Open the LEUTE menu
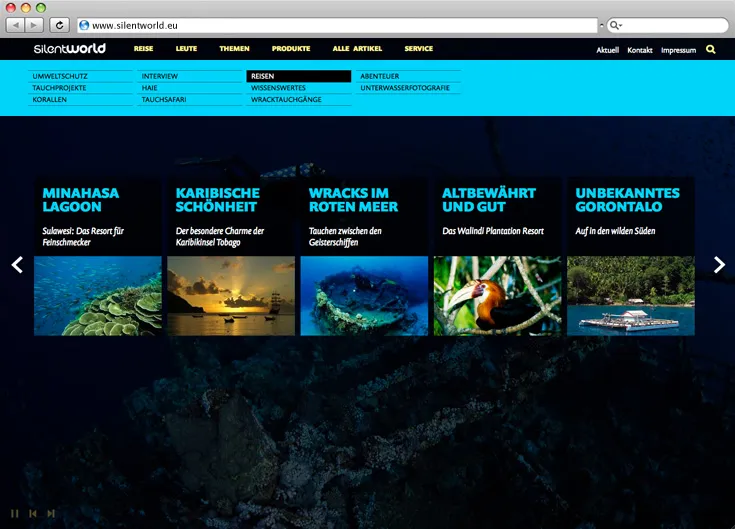The image size is (735, 529). pos(186,49)
